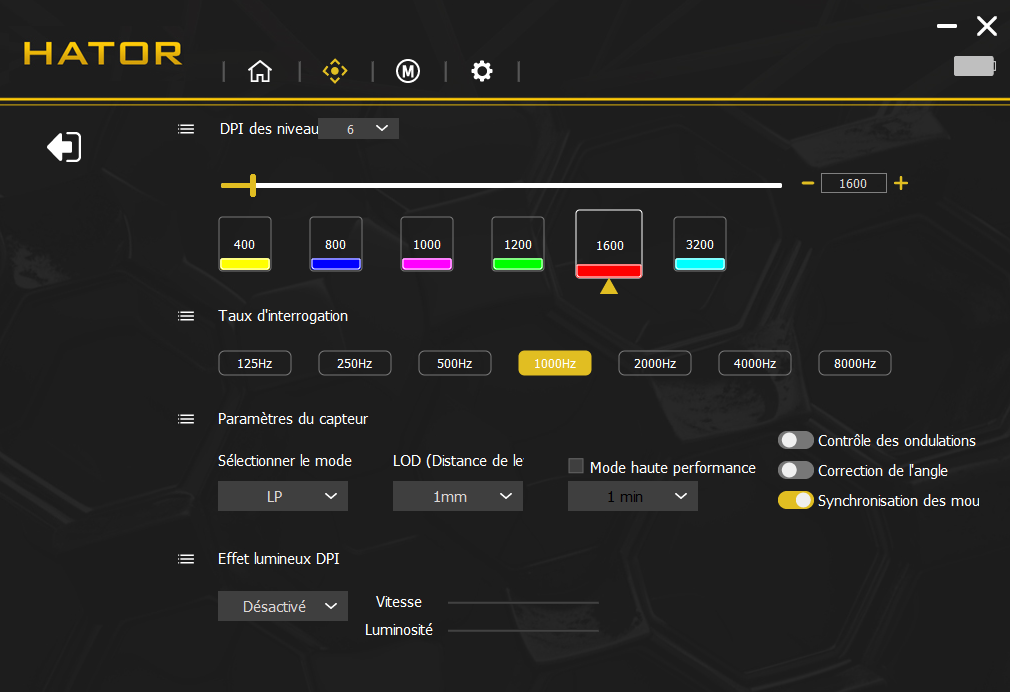The height and width of the screenshot is (692, 1010).
Task: Click the battery status icon
Action: 974,66
